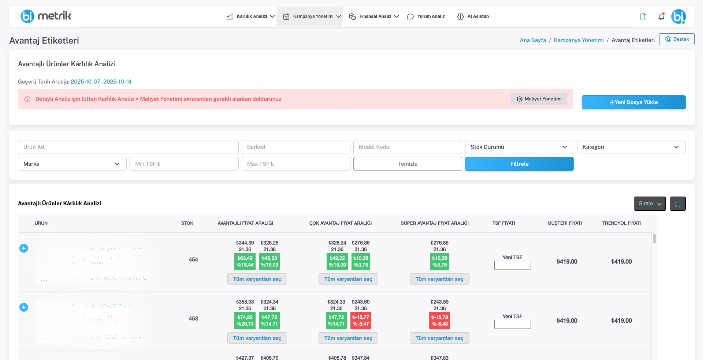Click the Avantaj Etiketleri page title

(44, 41)
